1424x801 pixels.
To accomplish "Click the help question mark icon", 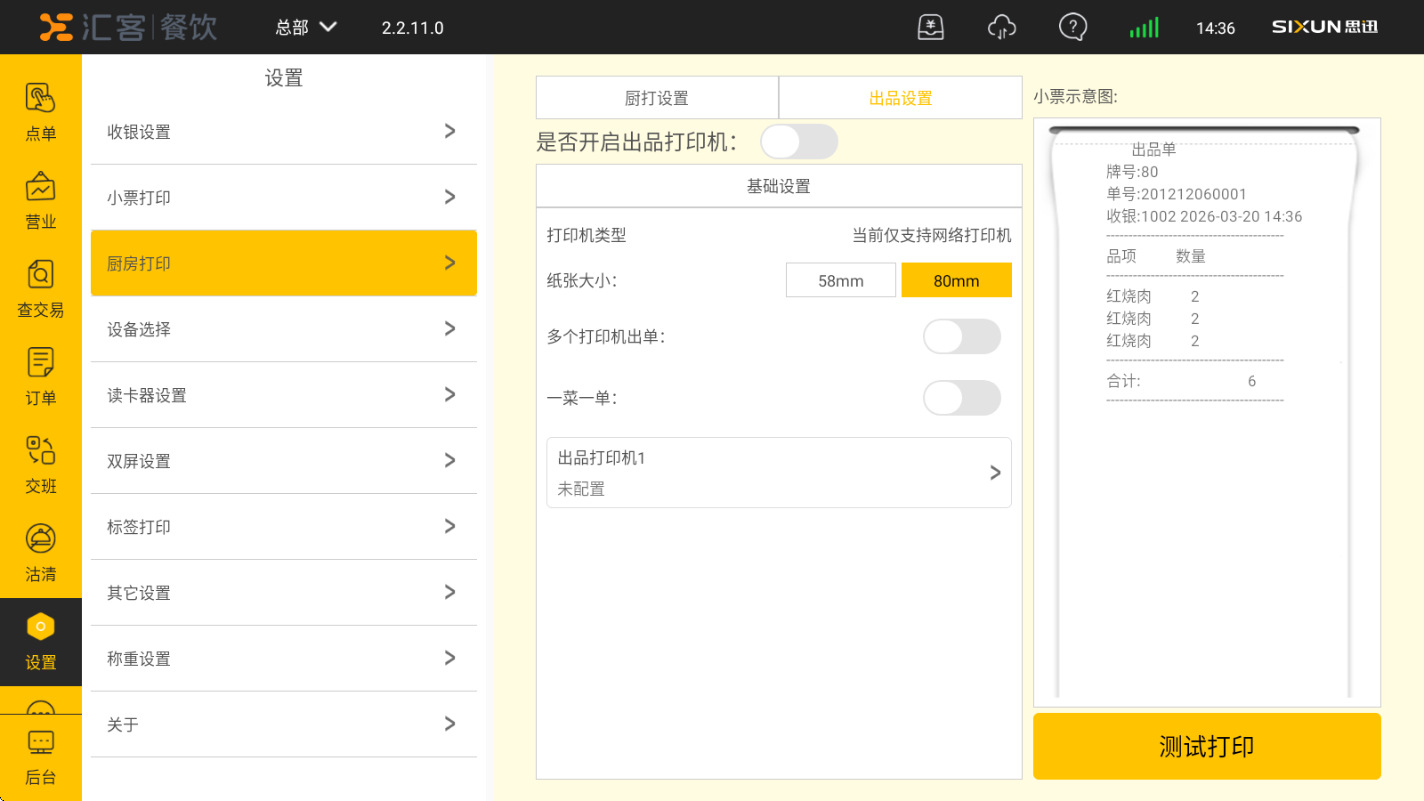I will [x=1072, y=27].
